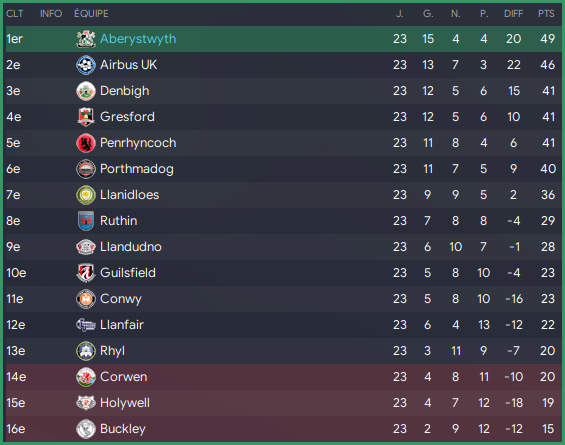Click the Llanidloes yellow crest
The width and height of the screenshot is (565, 445).
(86, 195)
